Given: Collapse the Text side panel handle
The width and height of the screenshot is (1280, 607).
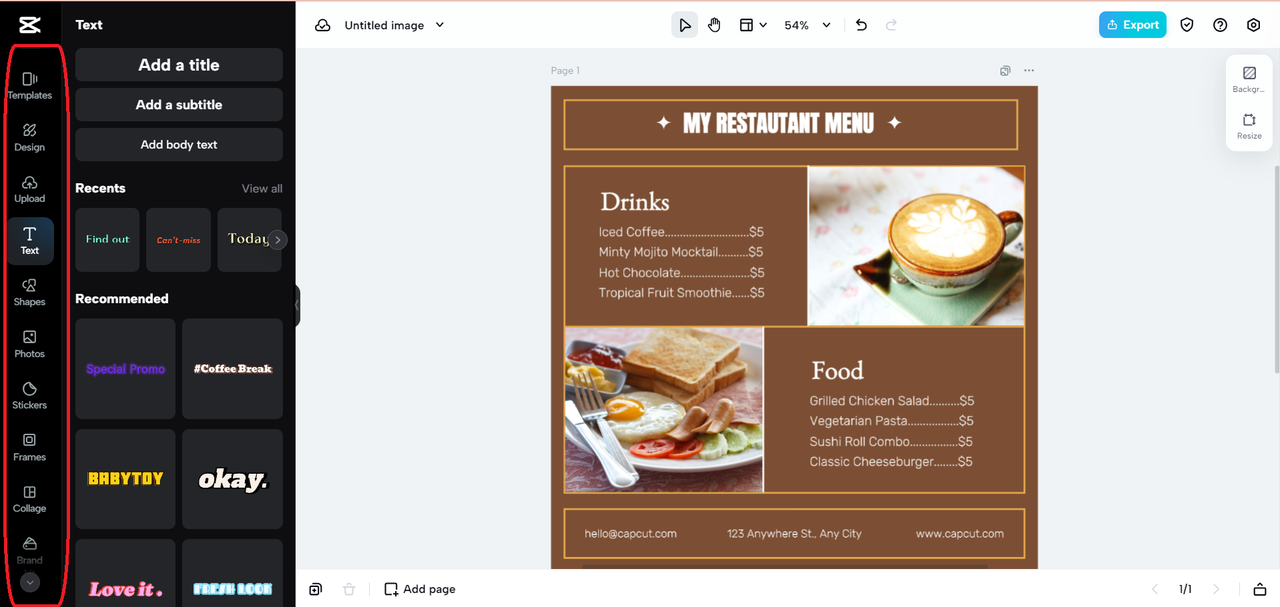Looking at the screenshot, I should [x=297, y=305].
